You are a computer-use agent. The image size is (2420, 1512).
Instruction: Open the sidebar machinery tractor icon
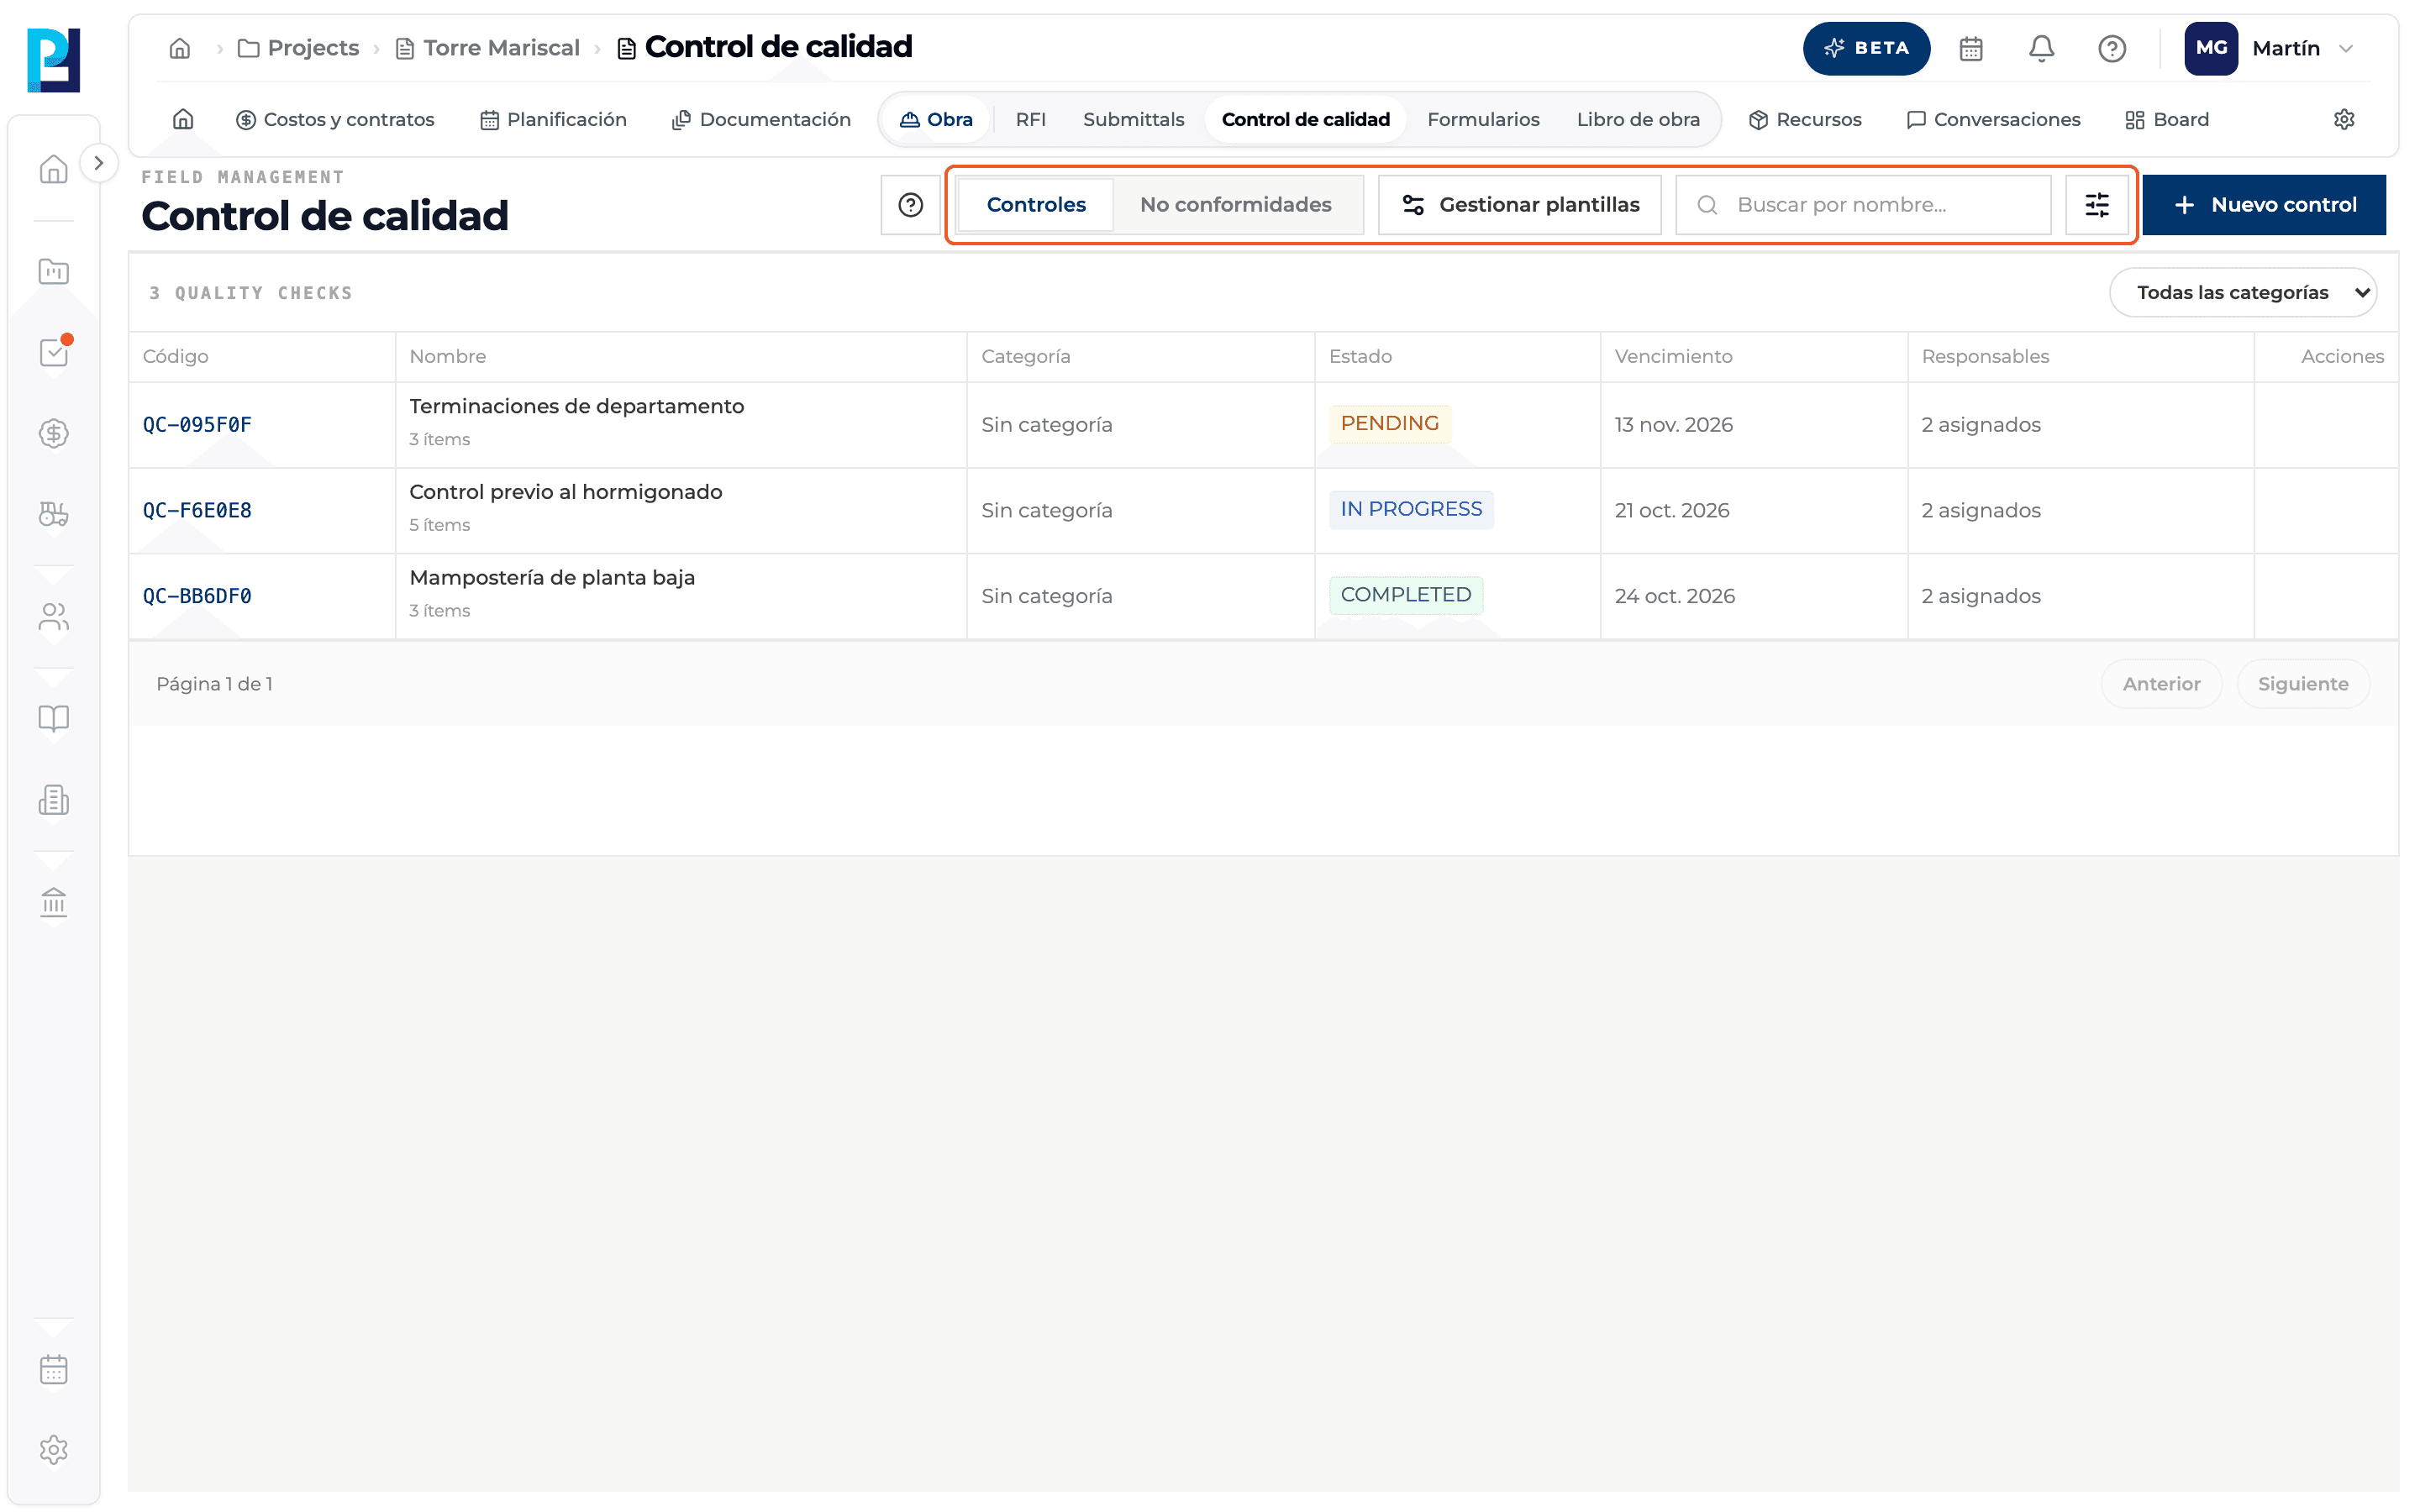(53, 514)
